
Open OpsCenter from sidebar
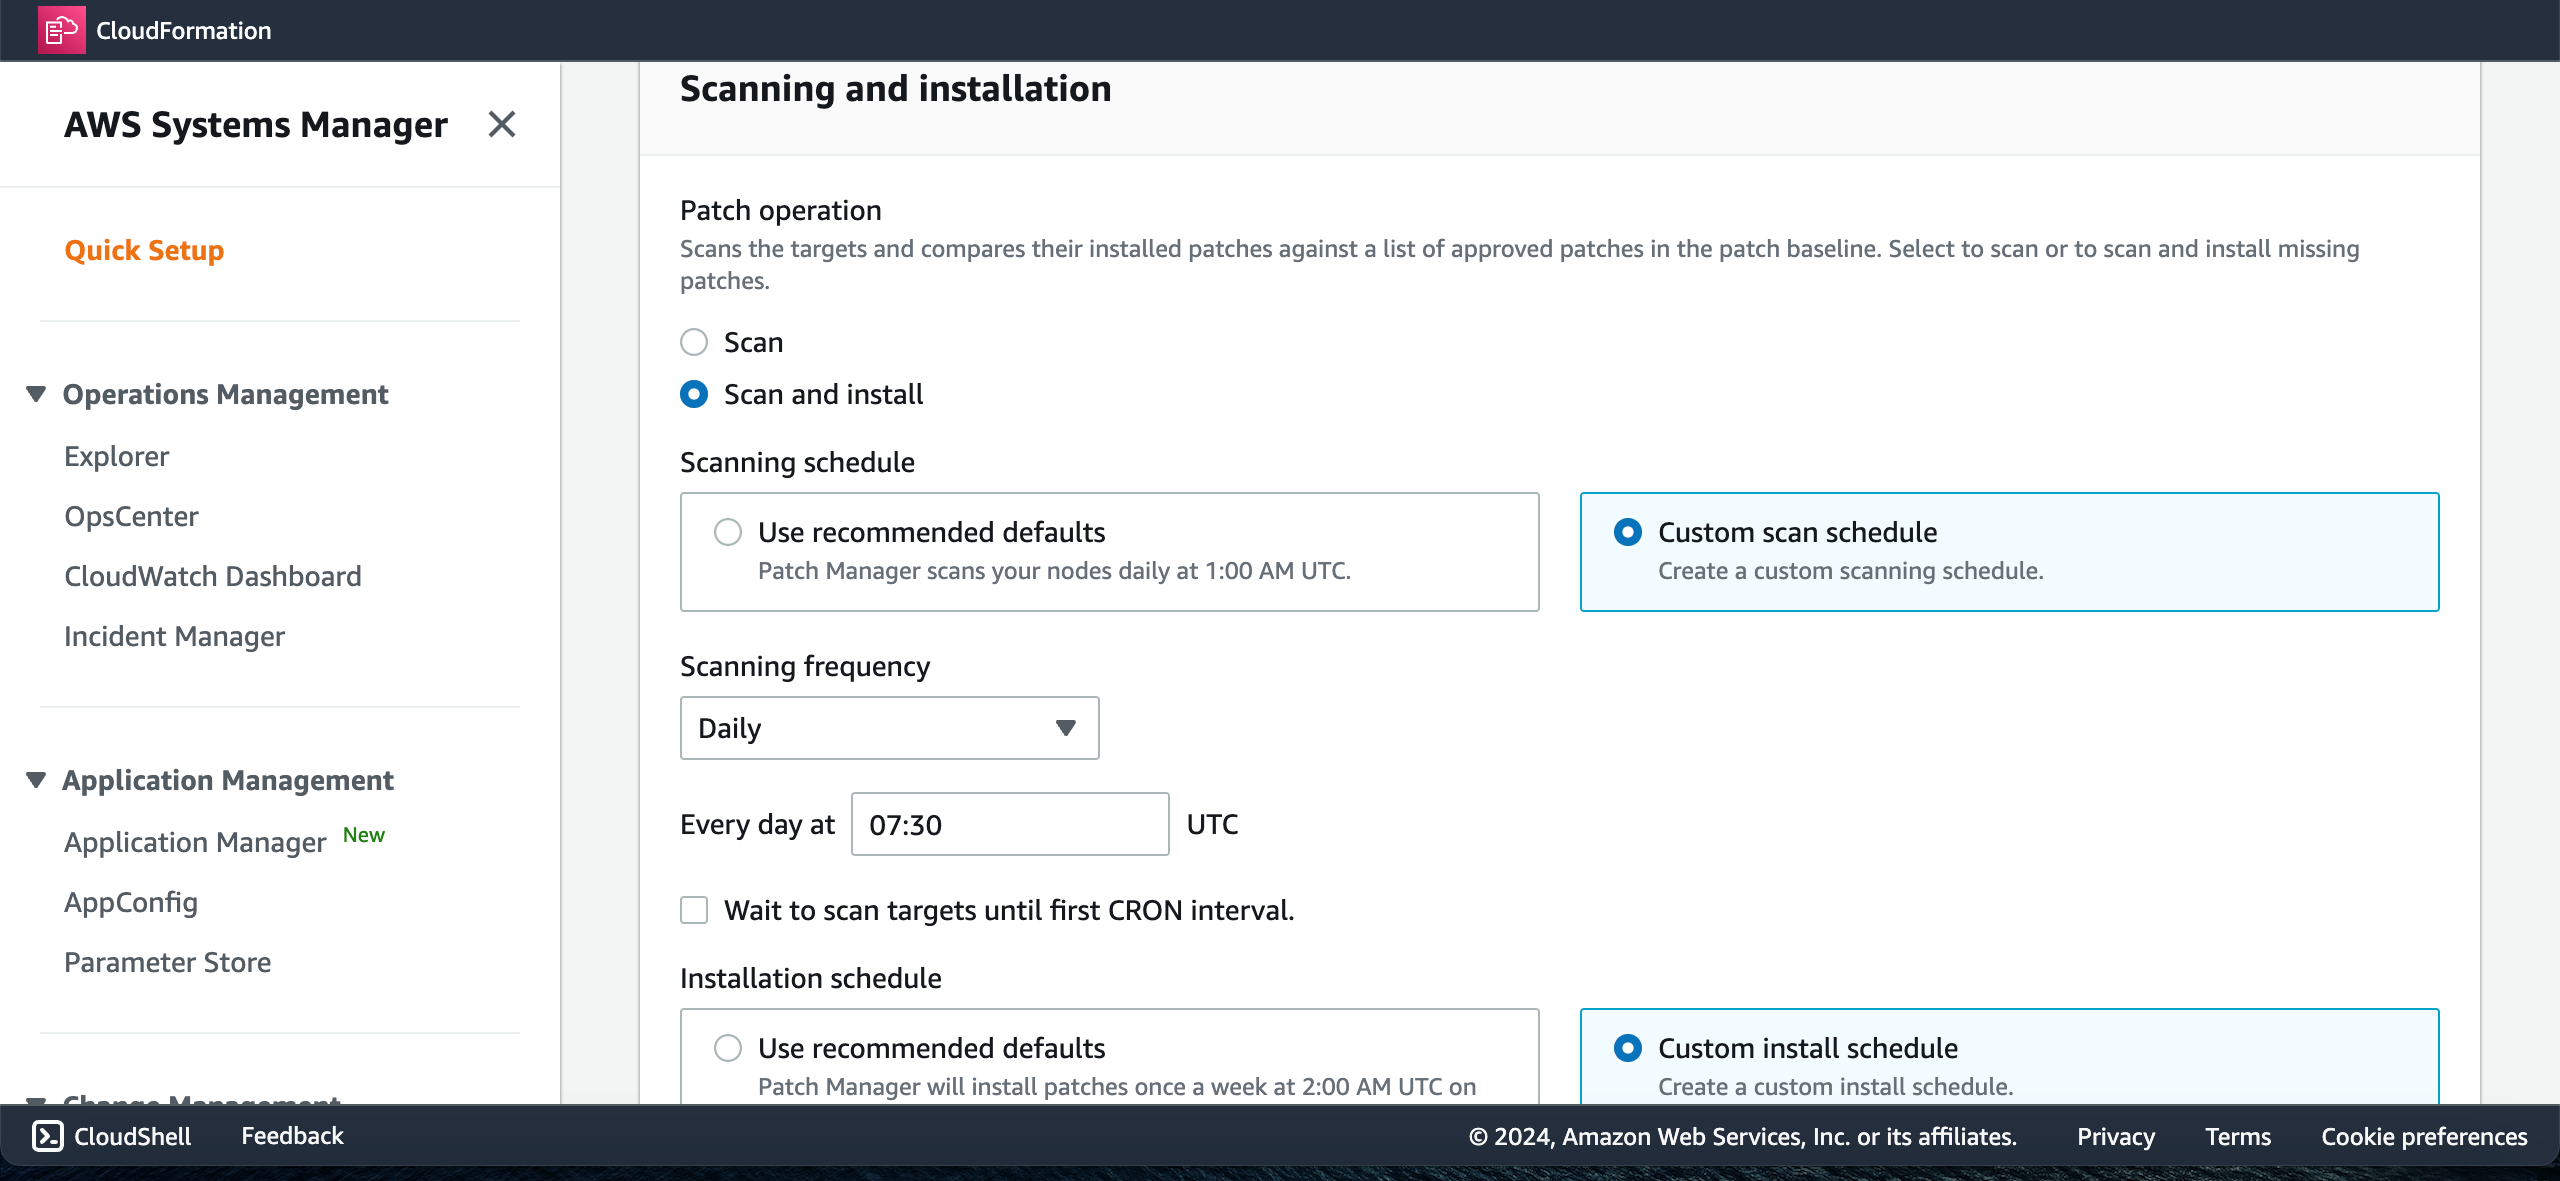[131, 516]
